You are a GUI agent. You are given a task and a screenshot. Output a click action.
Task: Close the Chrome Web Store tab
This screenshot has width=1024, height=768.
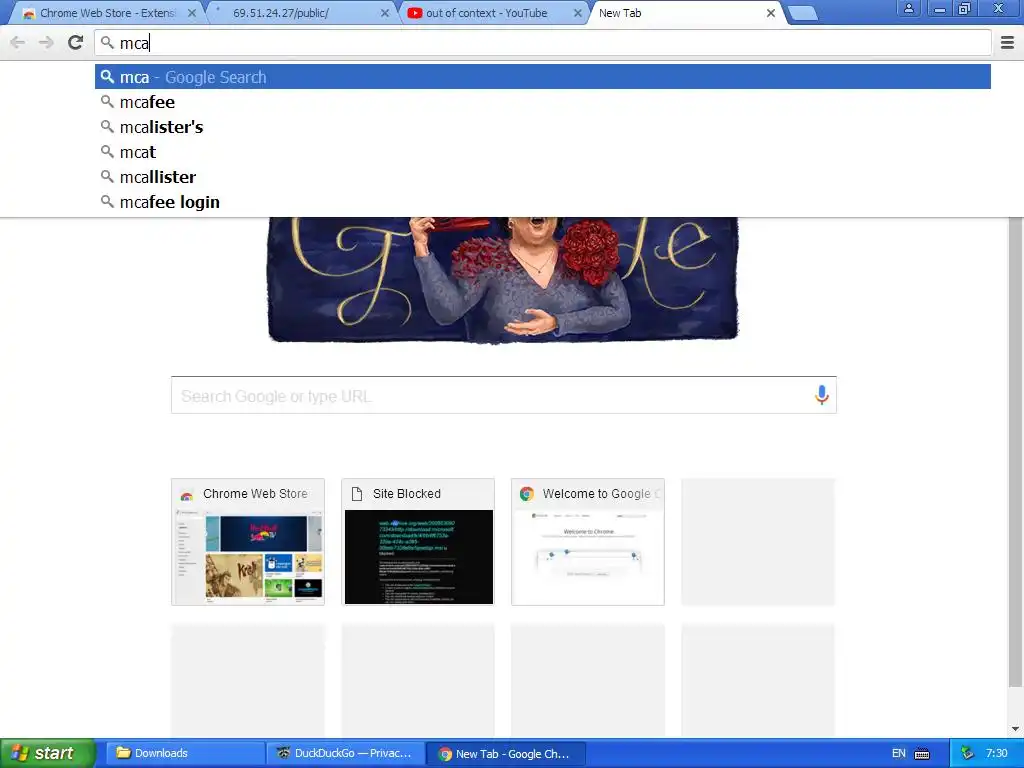point(192,13)
